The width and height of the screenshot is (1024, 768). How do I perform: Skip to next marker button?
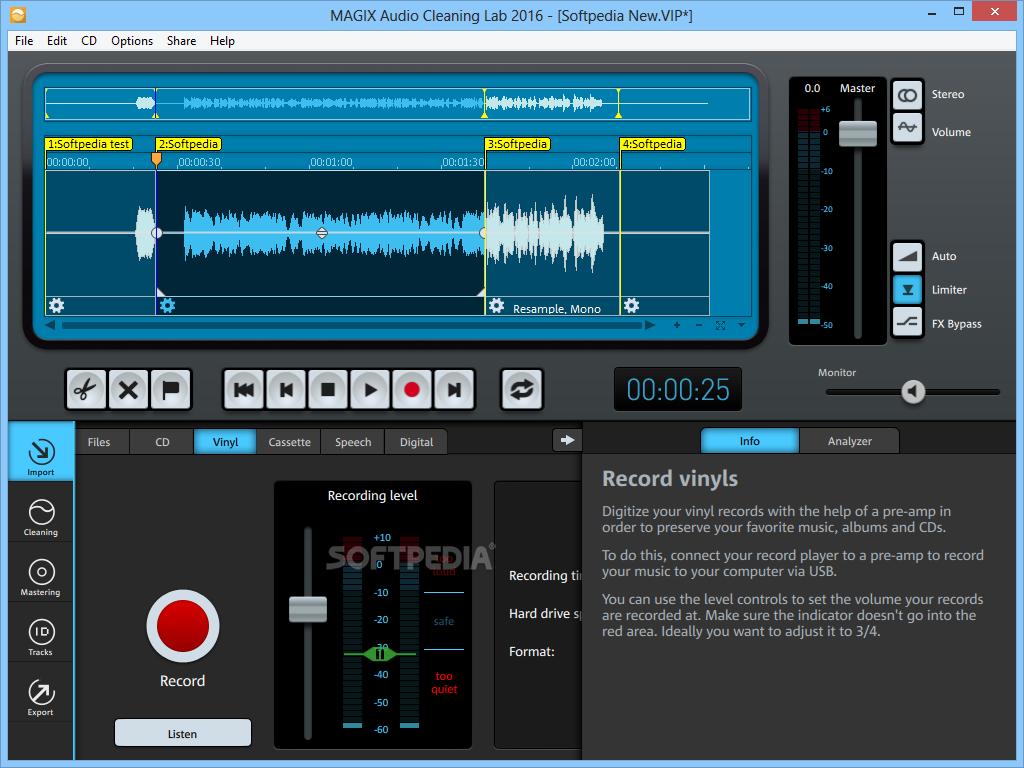(454, 390)
